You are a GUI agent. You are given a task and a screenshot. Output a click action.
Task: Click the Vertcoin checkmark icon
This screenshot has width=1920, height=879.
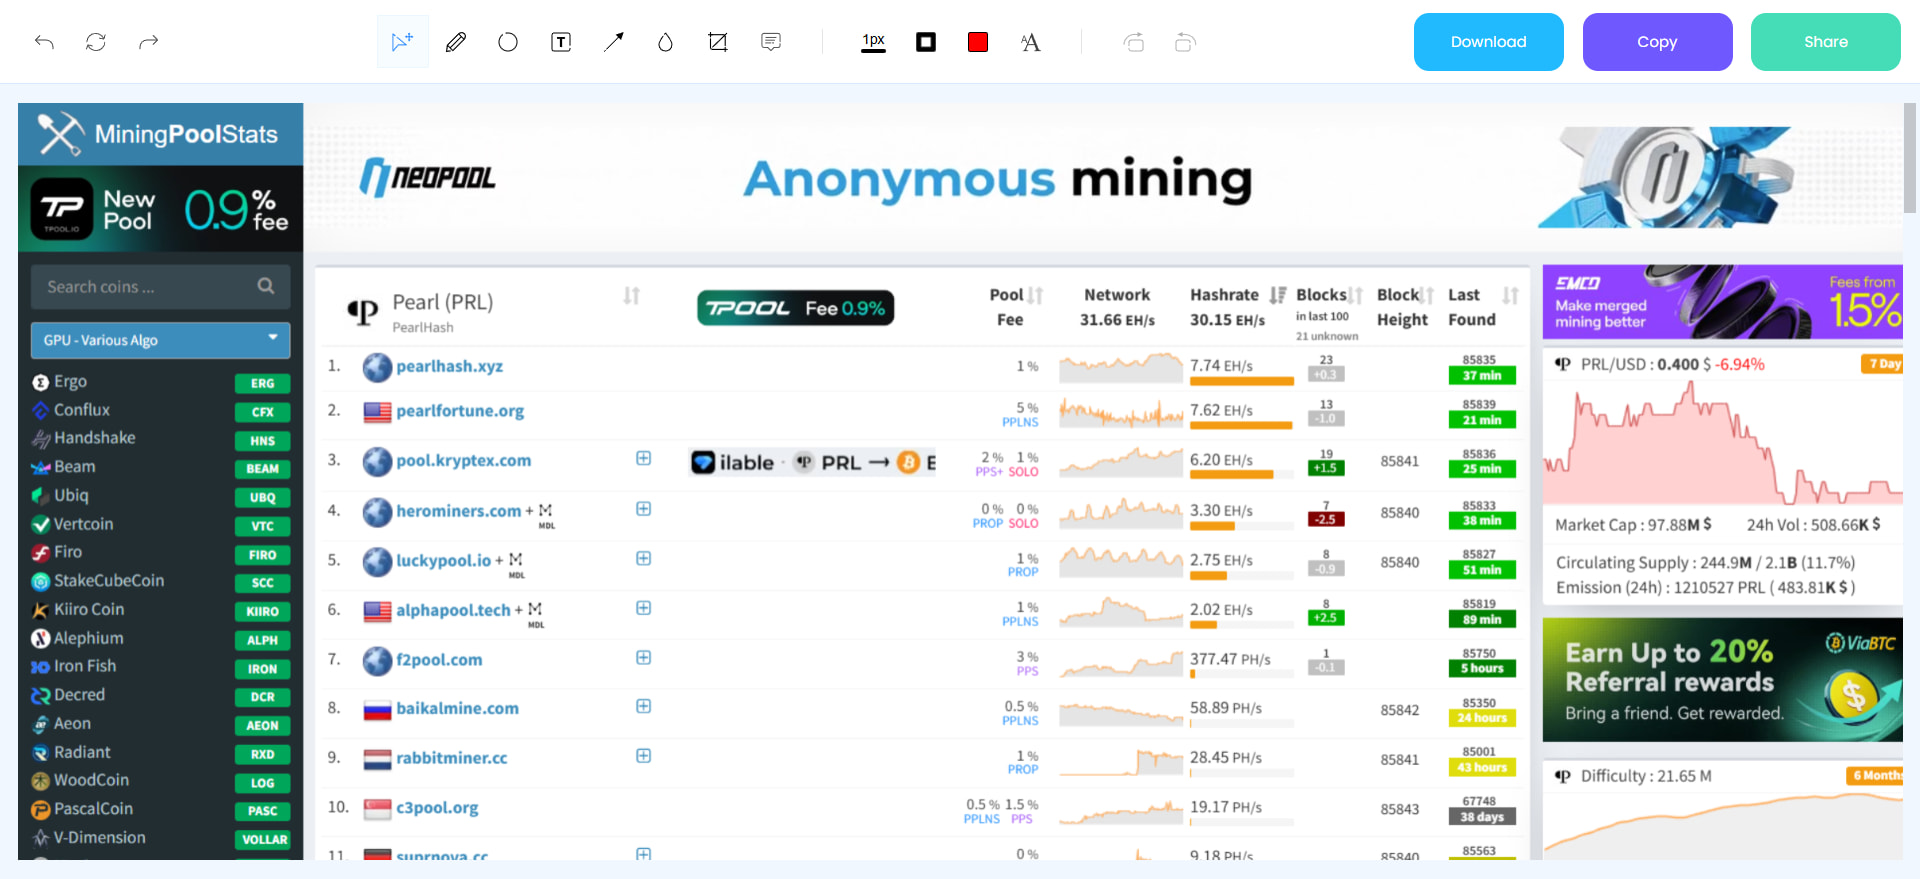(x=41, y=524)
